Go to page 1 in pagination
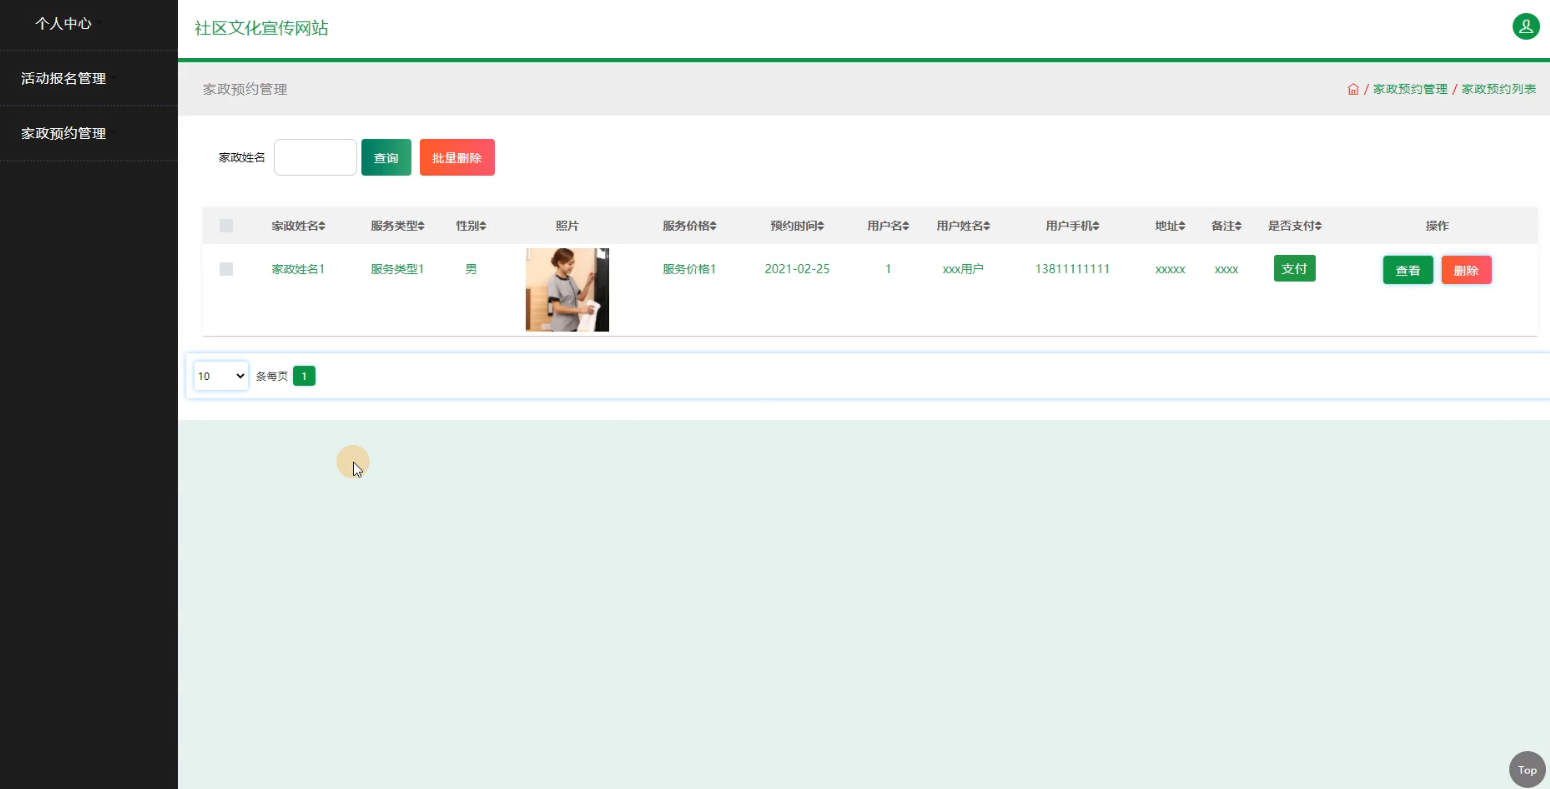Viewport: 1550px width, 789px height. point(304,376)
